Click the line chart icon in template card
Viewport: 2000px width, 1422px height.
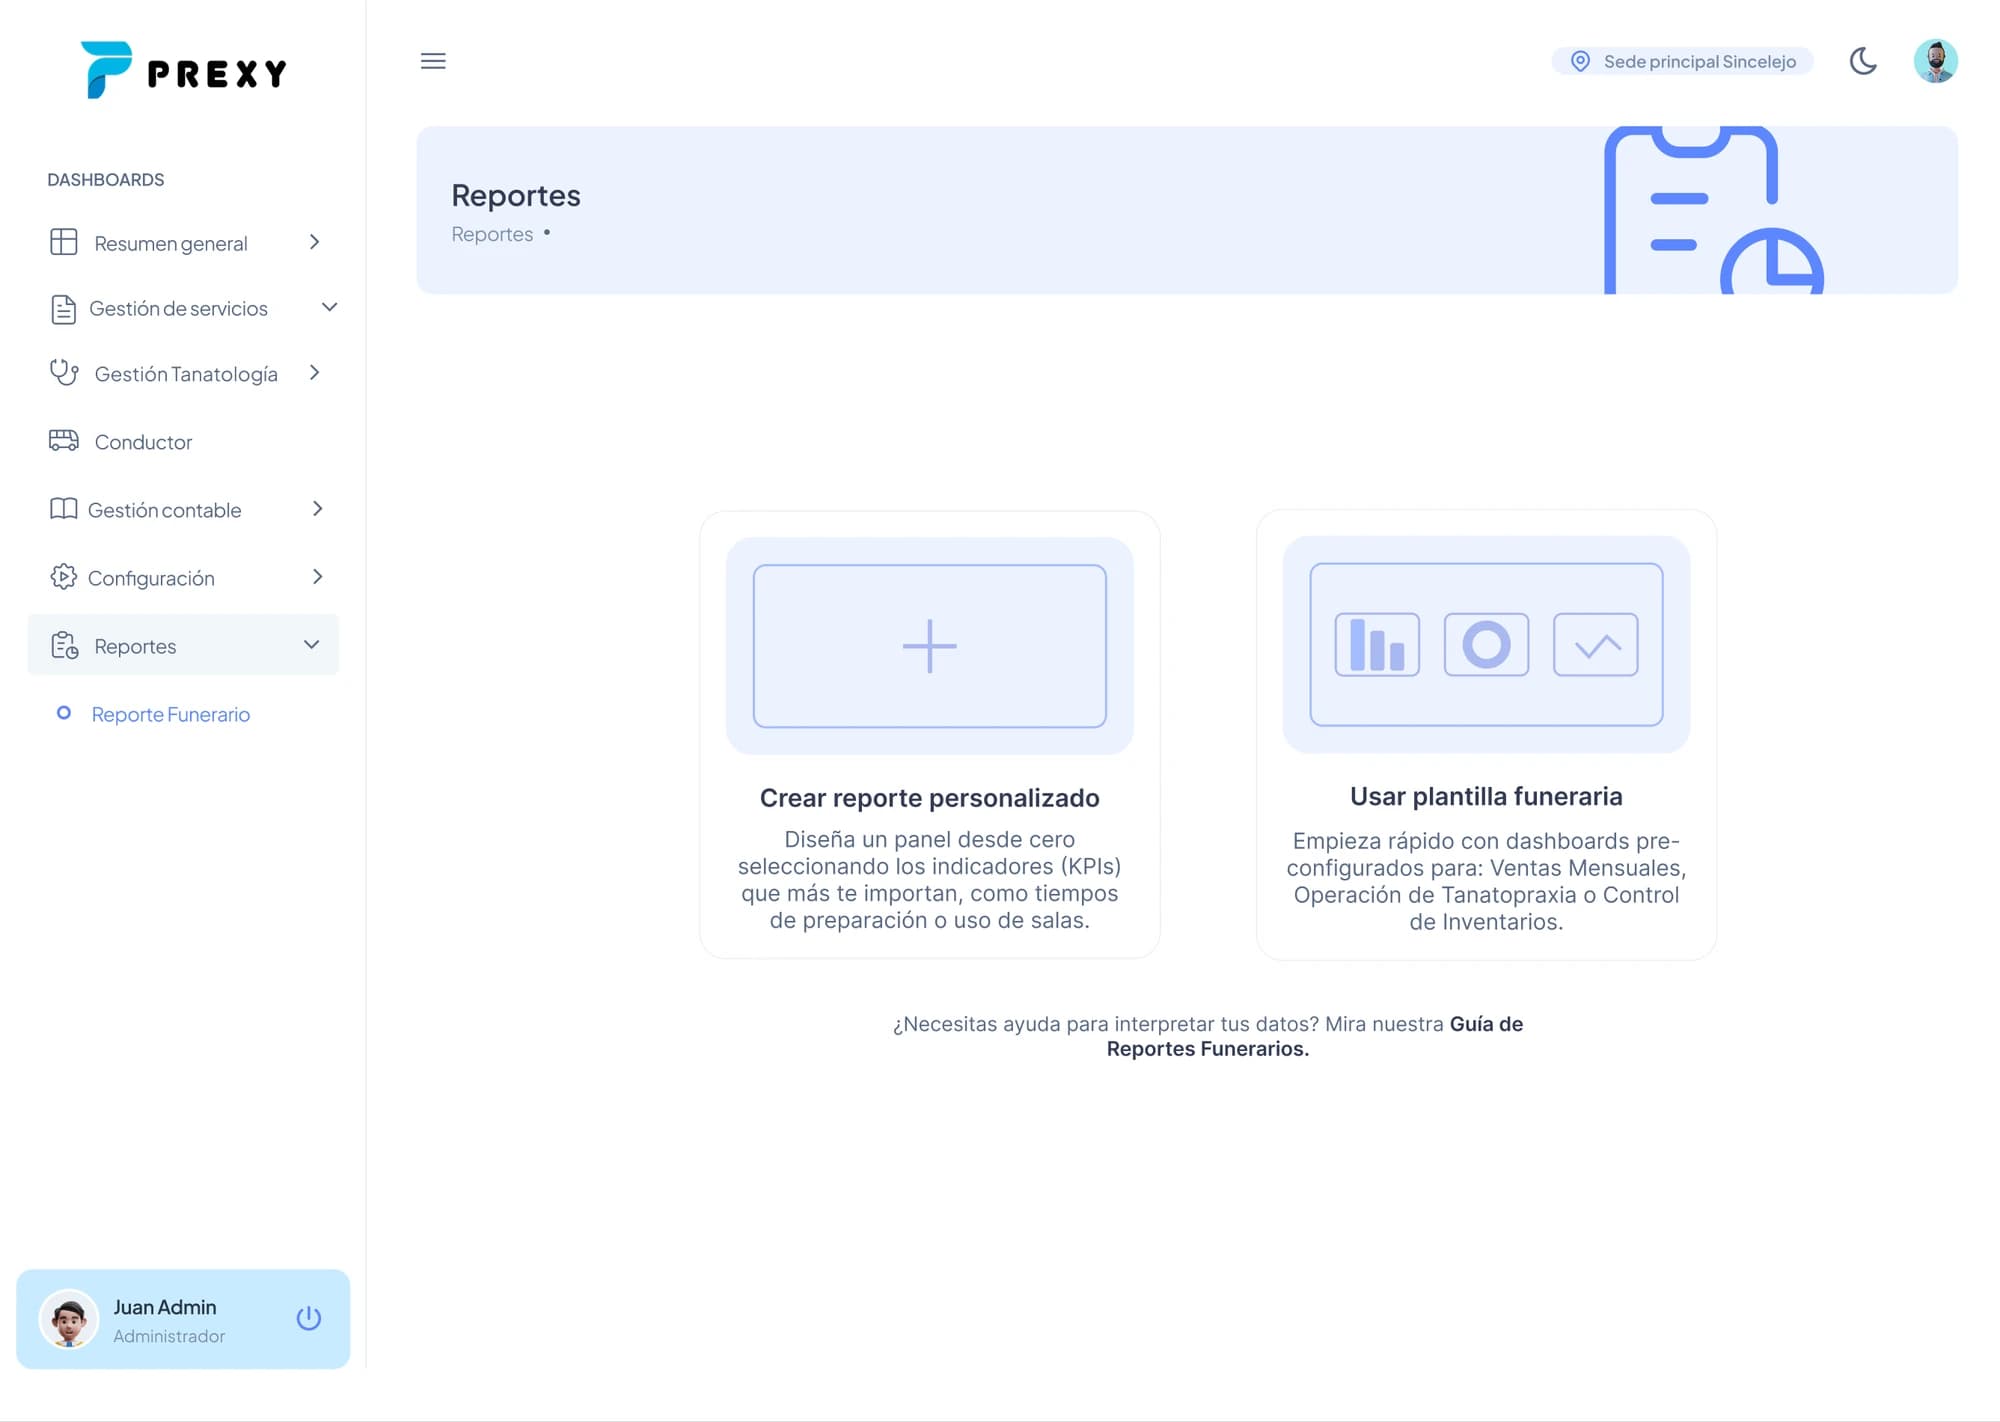(x=1596, y=645)
